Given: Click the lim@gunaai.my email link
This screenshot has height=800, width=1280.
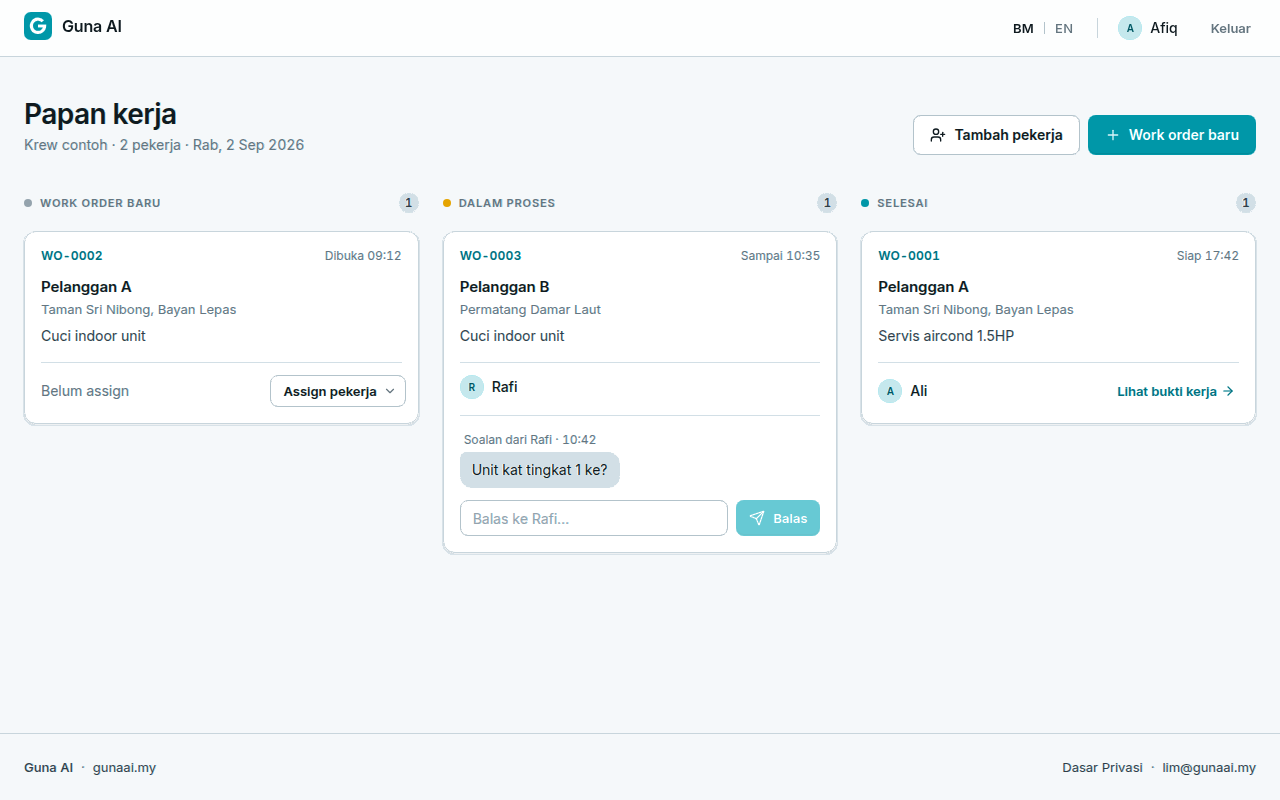Looking at the screenshot, I should [x=1209, y=768].
